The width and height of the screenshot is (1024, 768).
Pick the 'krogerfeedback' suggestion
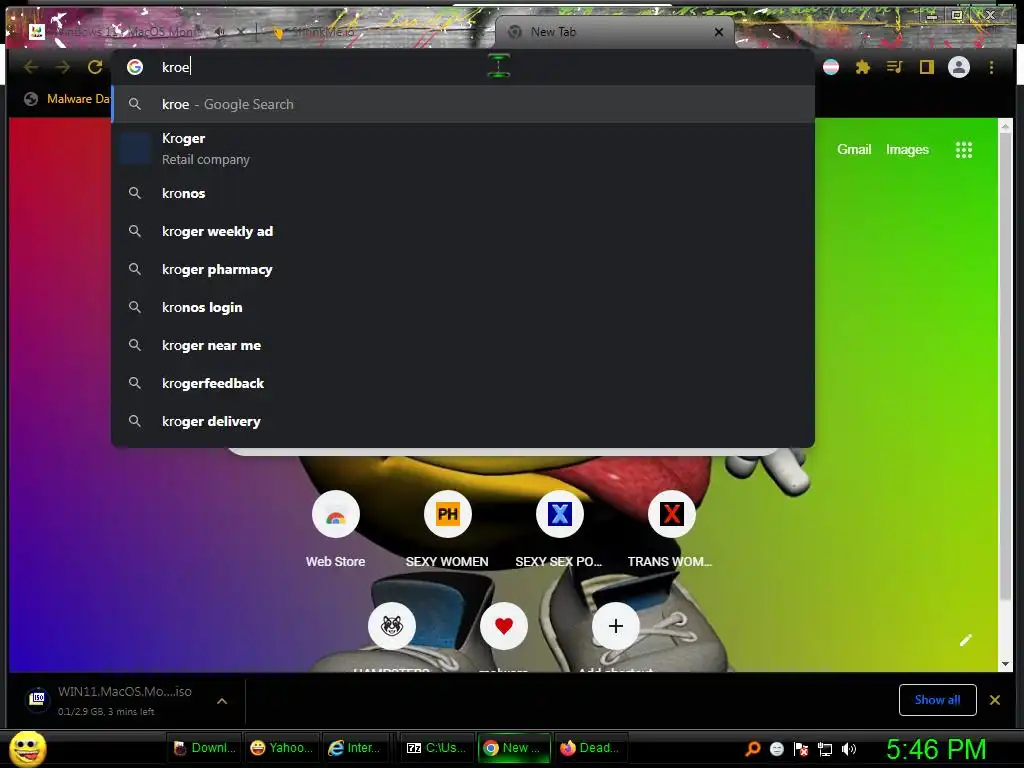click(x=463, y=383)
